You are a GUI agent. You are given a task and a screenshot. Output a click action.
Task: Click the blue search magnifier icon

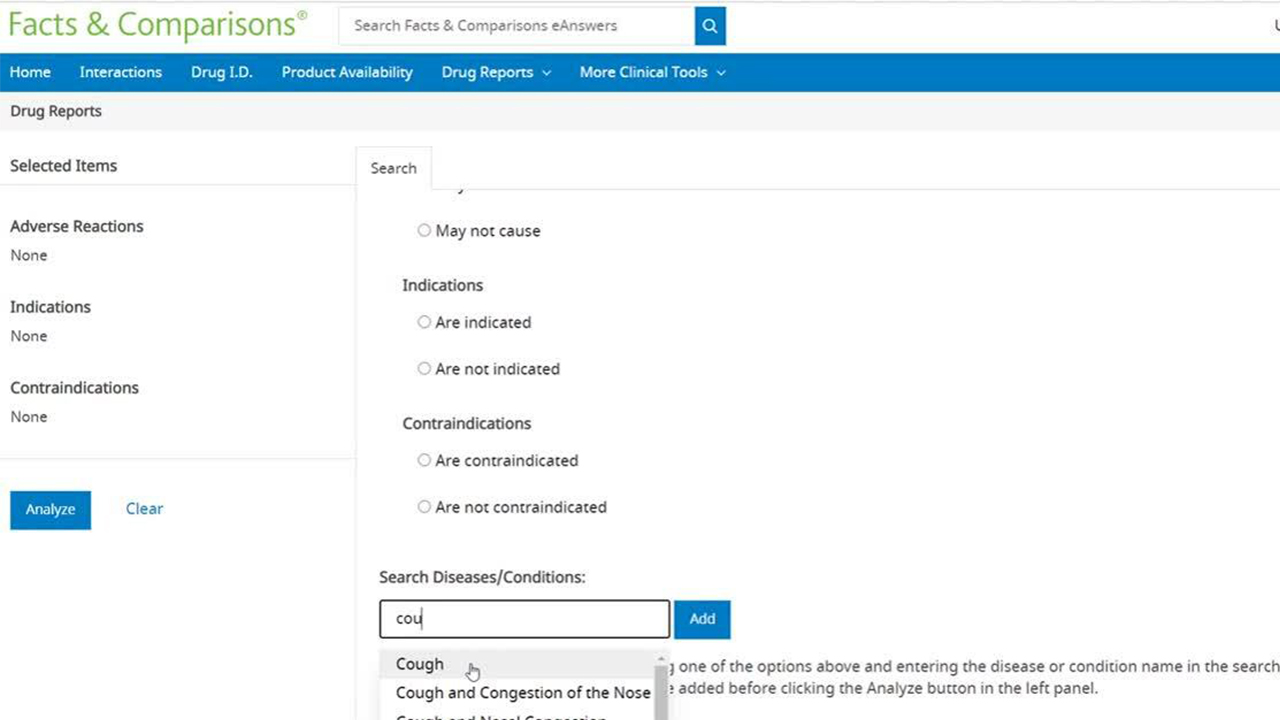pyautogui.click(x=710, y=26)
